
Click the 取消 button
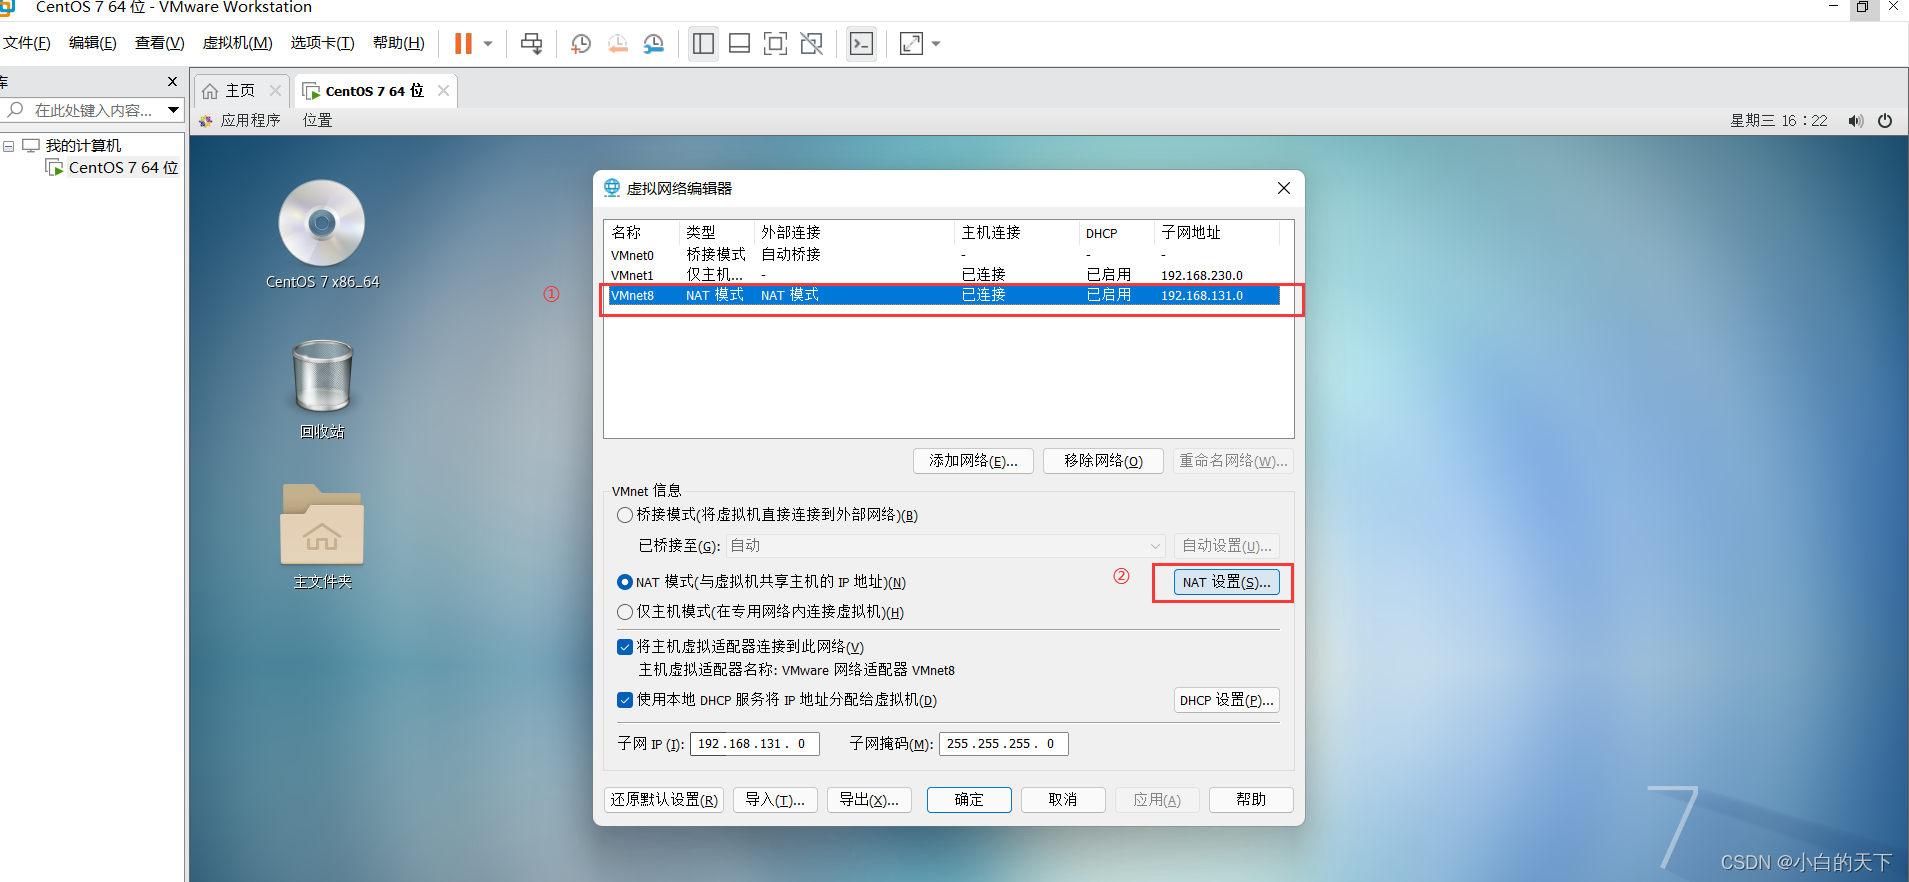pos(1063,800)
